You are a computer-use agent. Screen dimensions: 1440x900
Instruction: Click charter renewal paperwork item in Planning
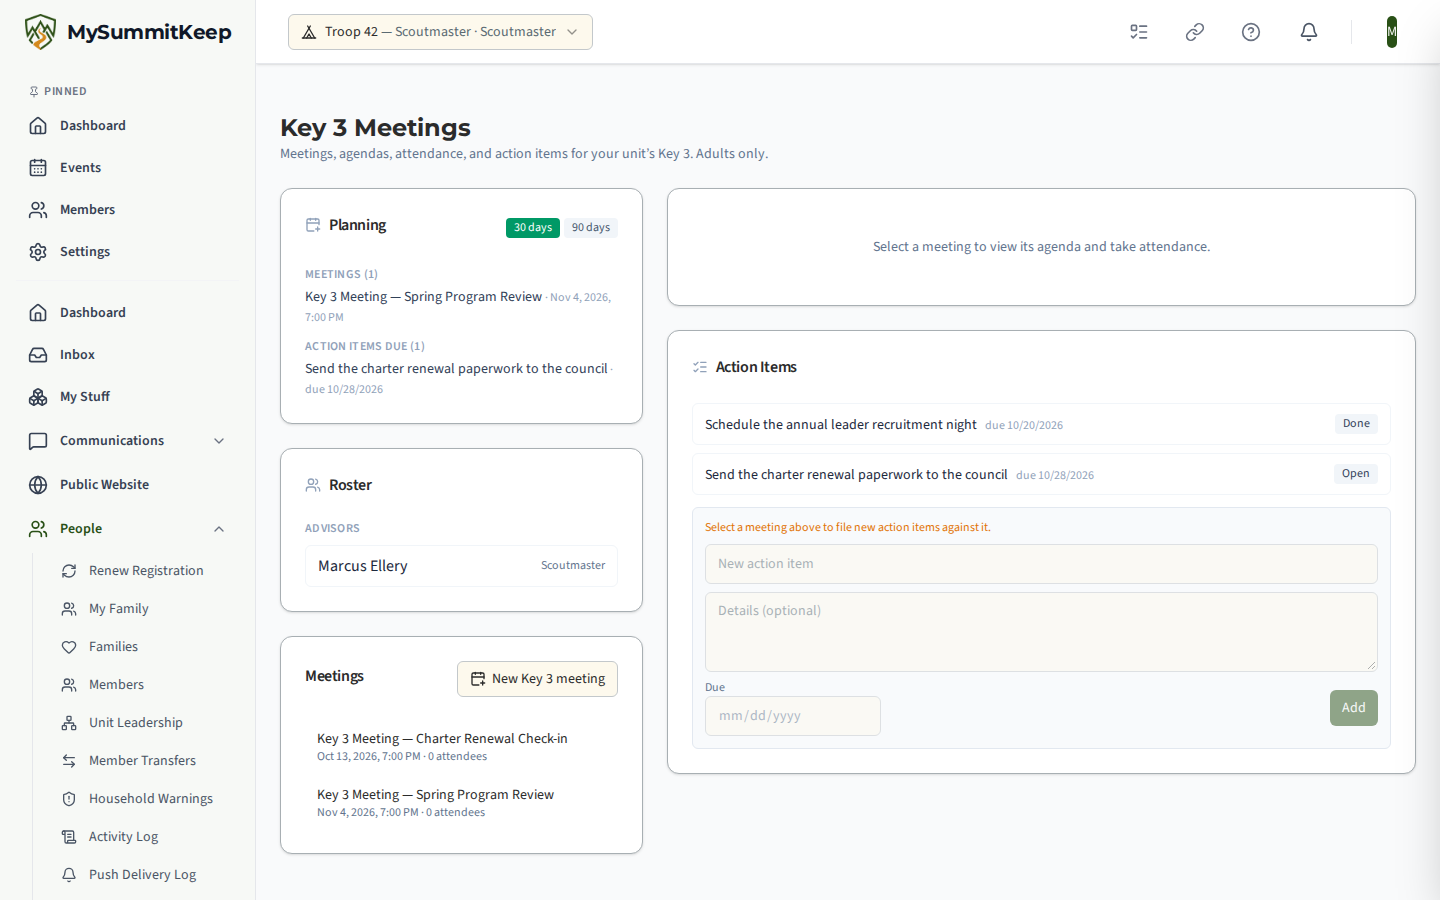click(x=456, y=369)
